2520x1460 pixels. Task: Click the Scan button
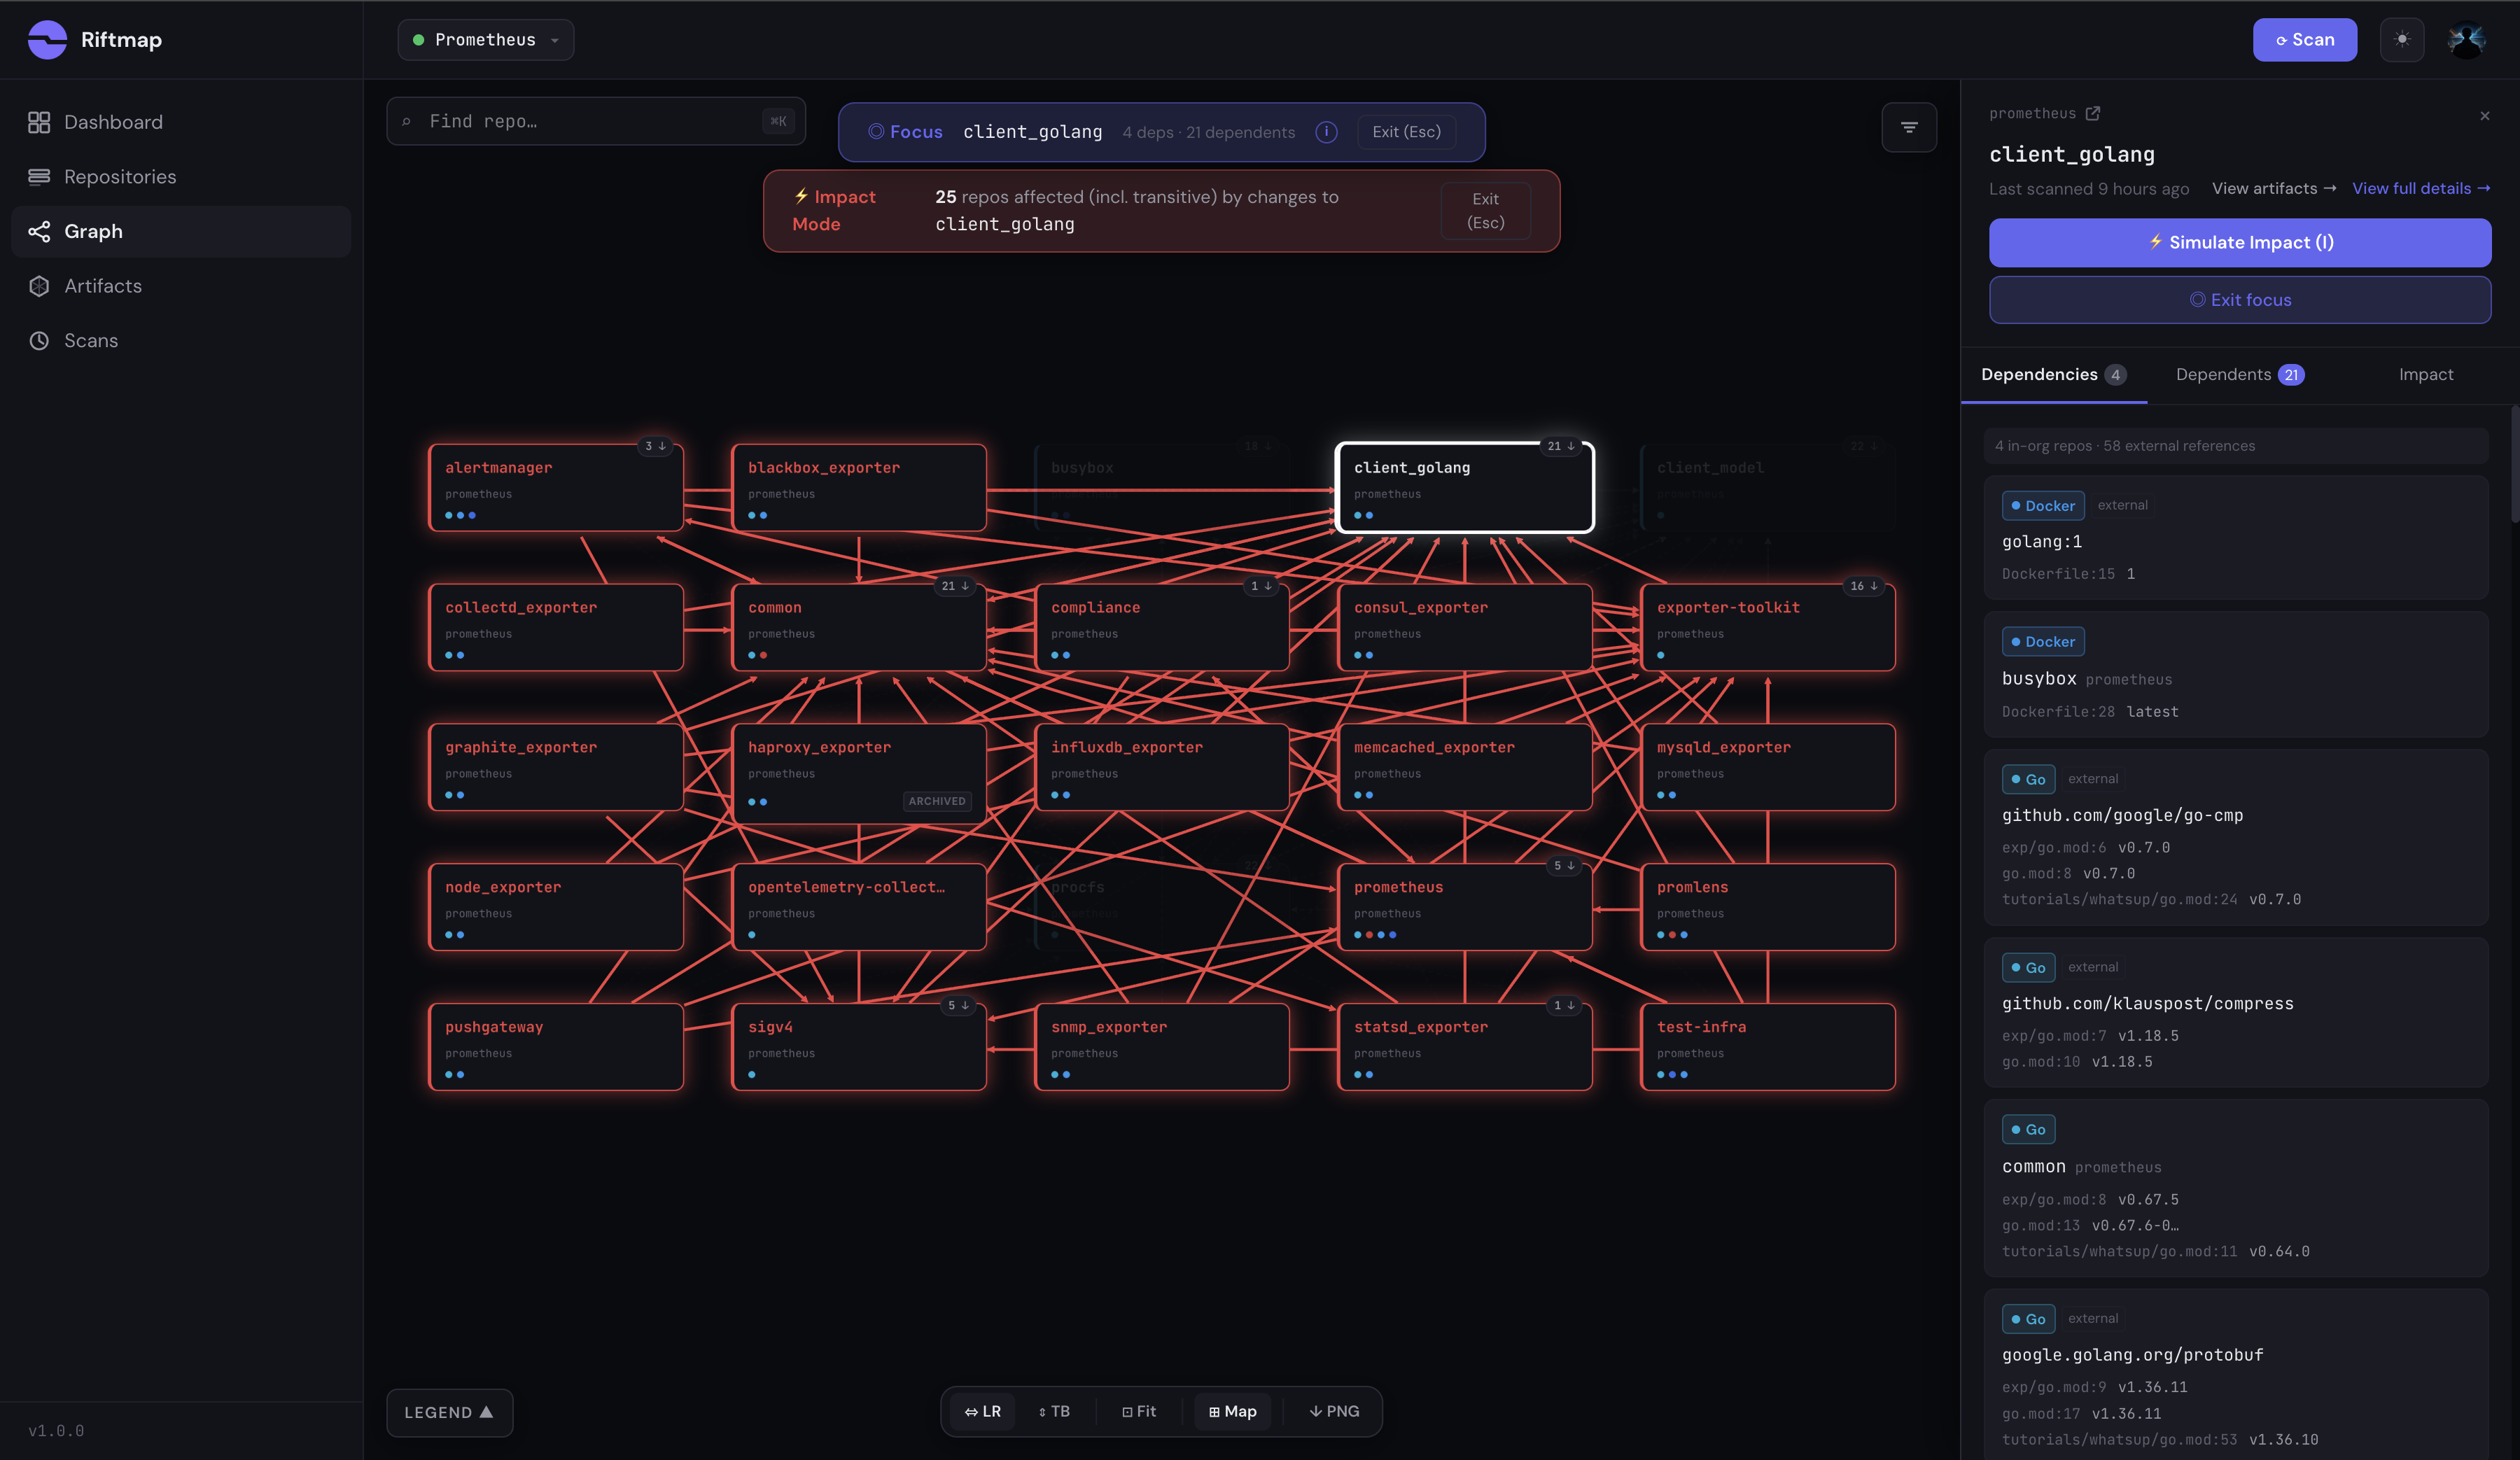coord(2304,40)
